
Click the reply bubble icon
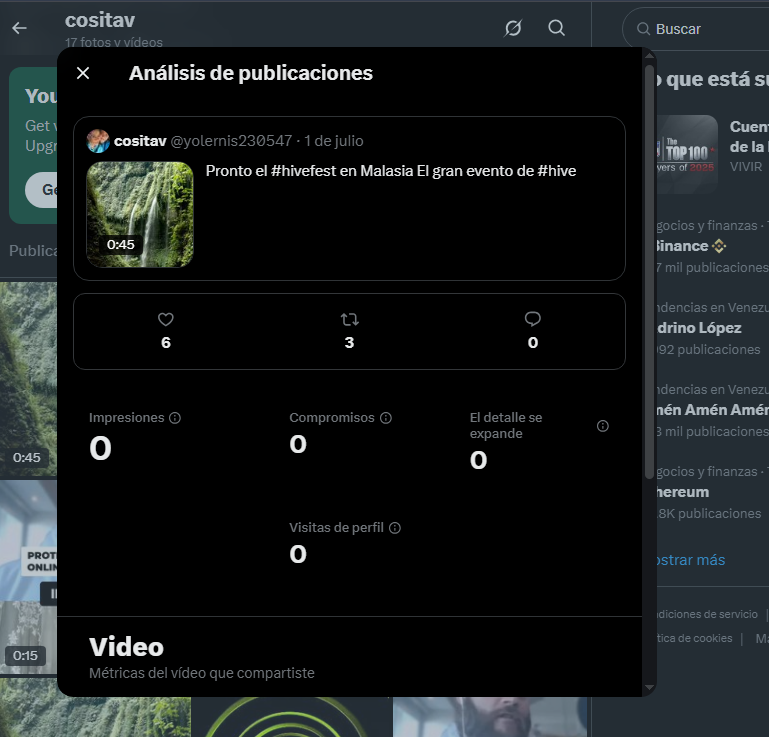coord(533,319)
